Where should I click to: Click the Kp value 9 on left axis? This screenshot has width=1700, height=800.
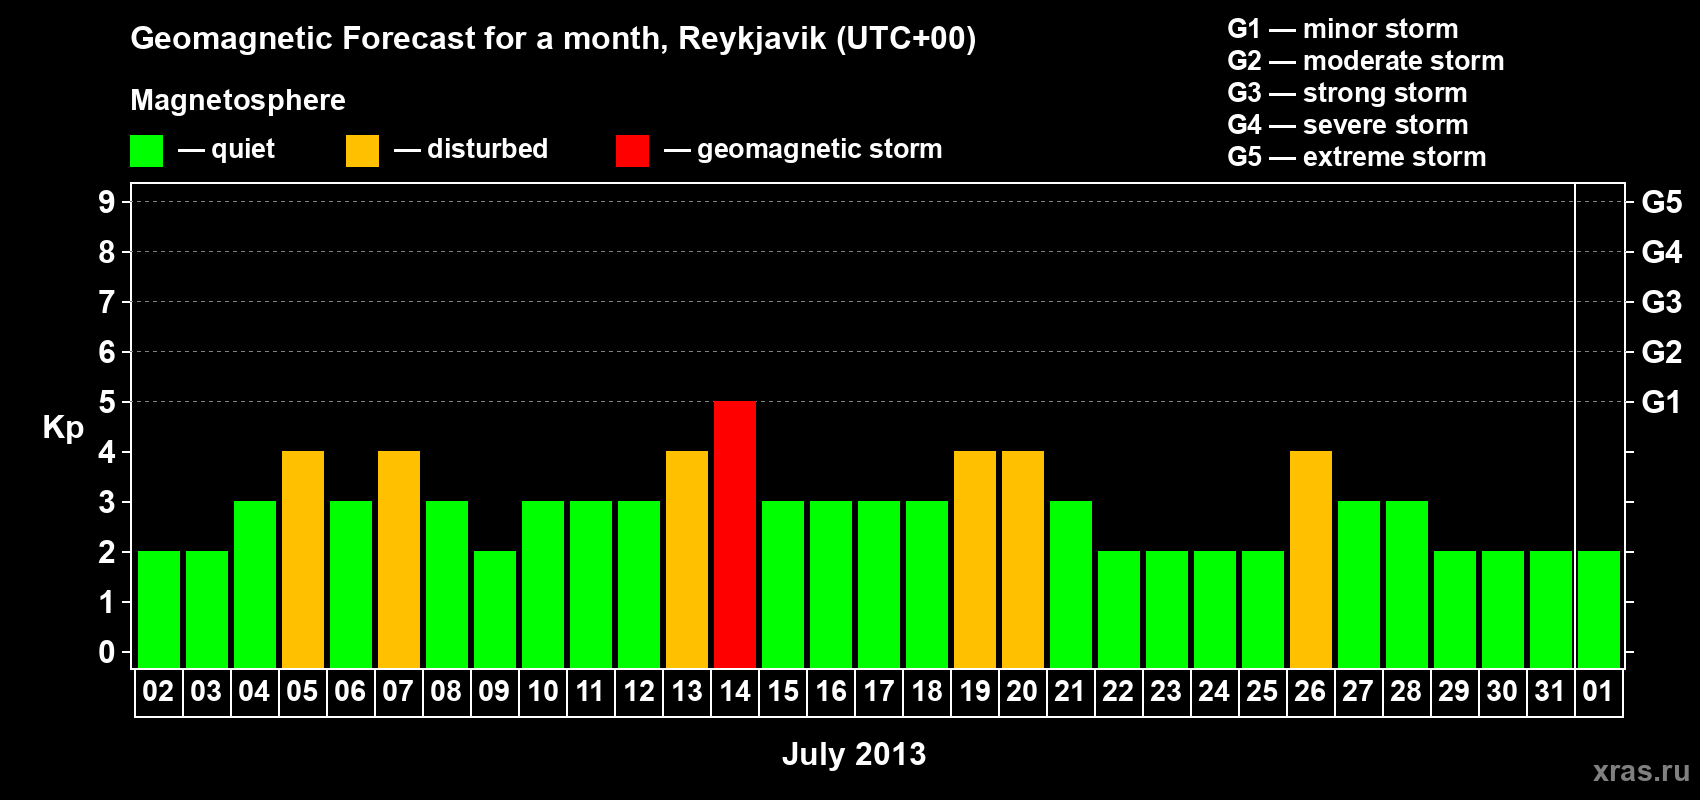coord(107,202)
